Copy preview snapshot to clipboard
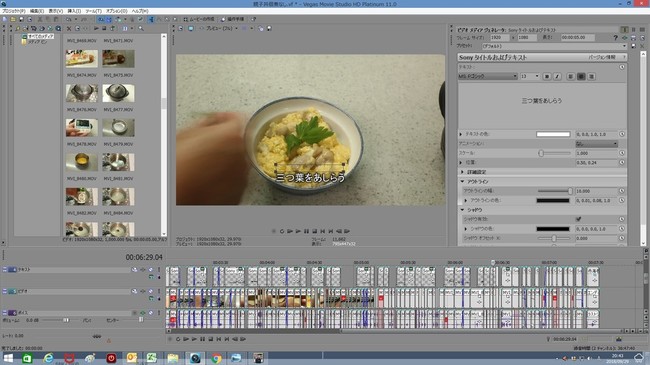 [261, 28]
